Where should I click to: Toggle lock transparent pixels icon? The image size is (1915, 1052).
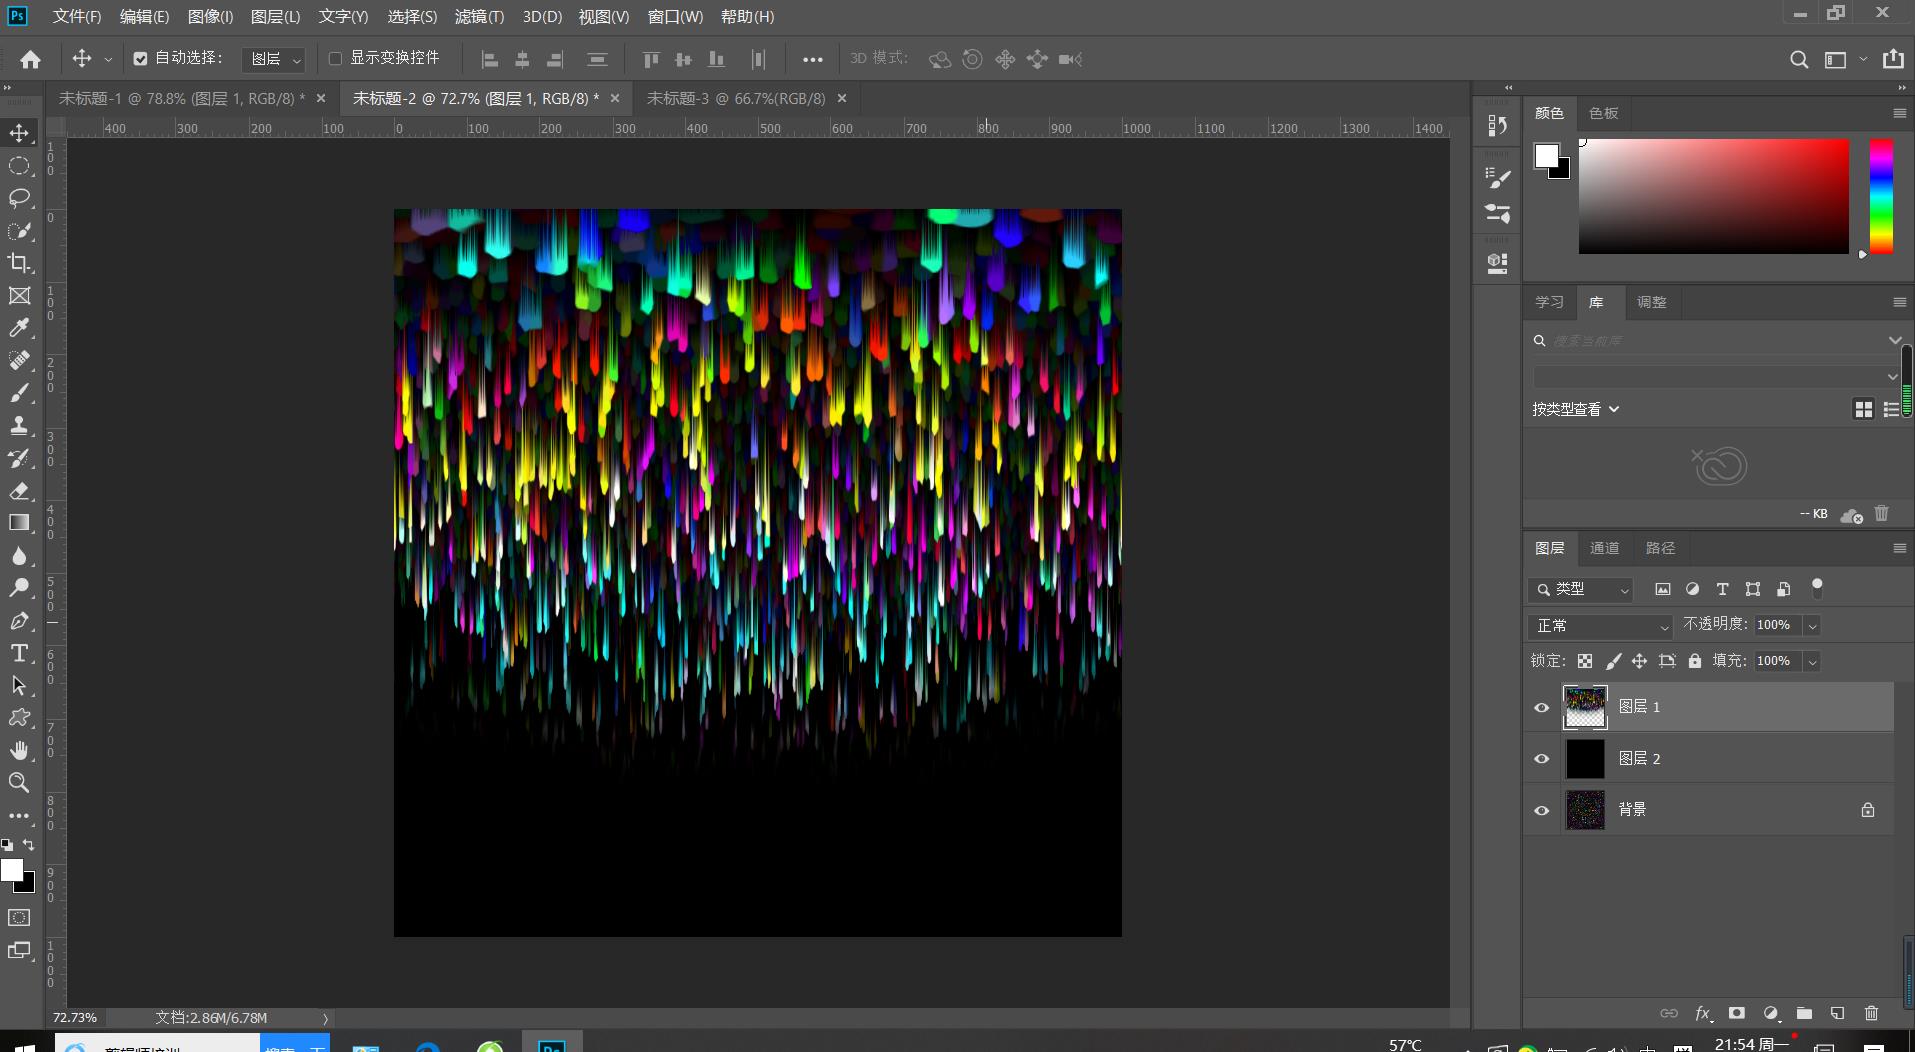[1585, 661]
